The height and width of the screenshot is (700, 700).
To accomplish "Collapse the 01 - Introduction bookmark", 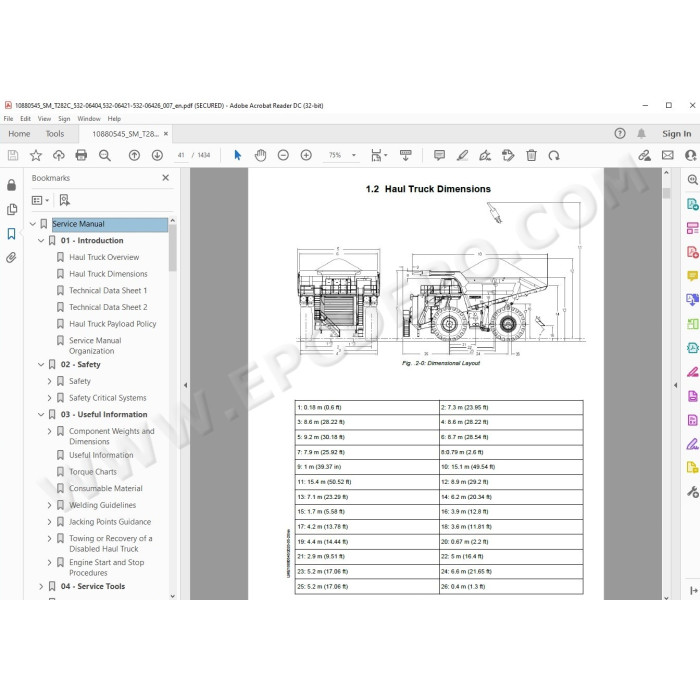I will (x=41, y=241).
